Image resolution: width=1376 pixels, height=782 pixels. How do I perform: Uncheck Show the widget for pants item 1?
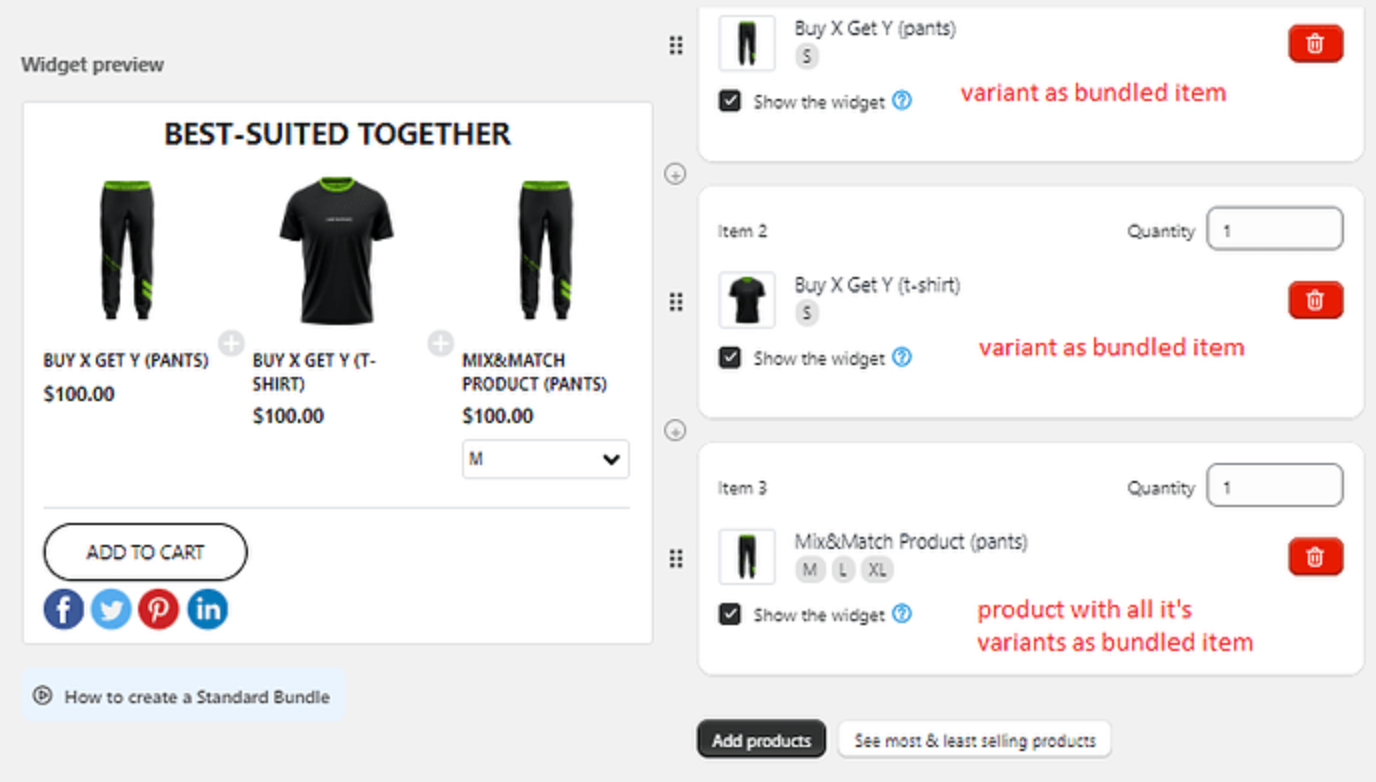coord(730,101)
